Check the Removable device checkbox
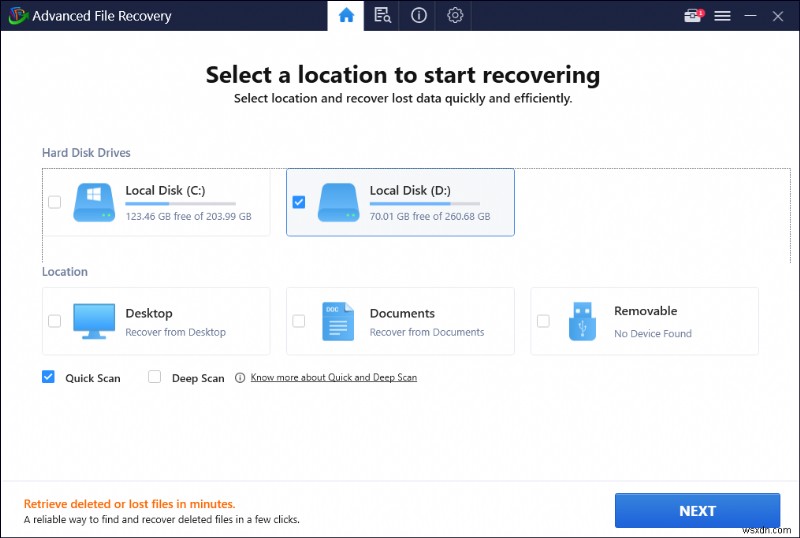The width and height of the screenshot is (800, 538). [543, 321]
